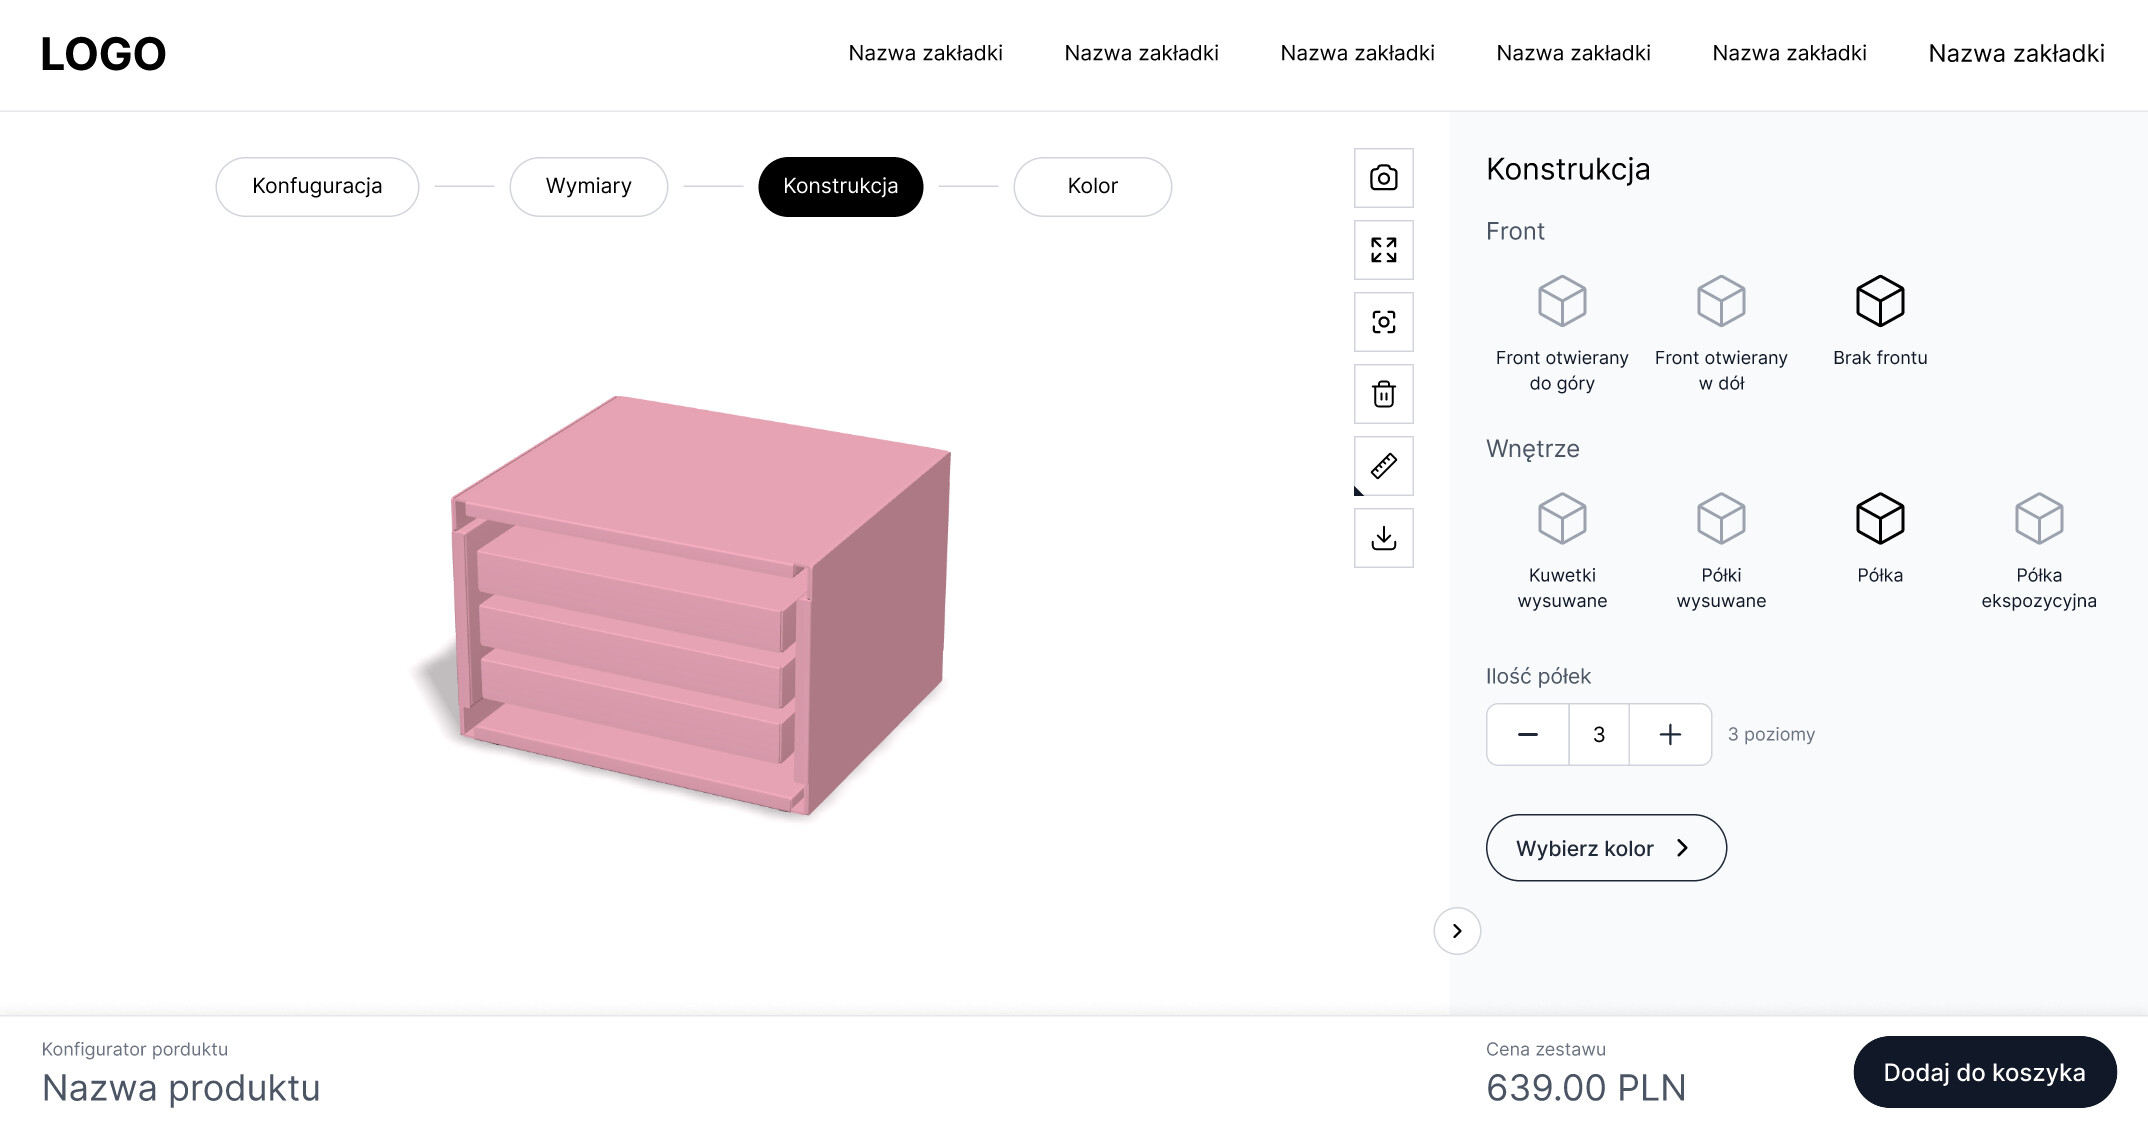Click the camera screenshot icon

pos(1383,177)
